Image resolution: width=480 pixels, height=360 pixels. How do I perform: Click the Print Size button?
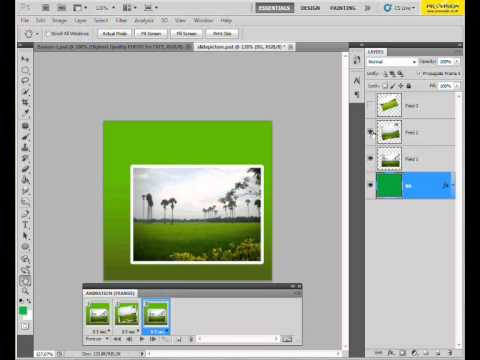pyautogui.click(x=222, y=34)
